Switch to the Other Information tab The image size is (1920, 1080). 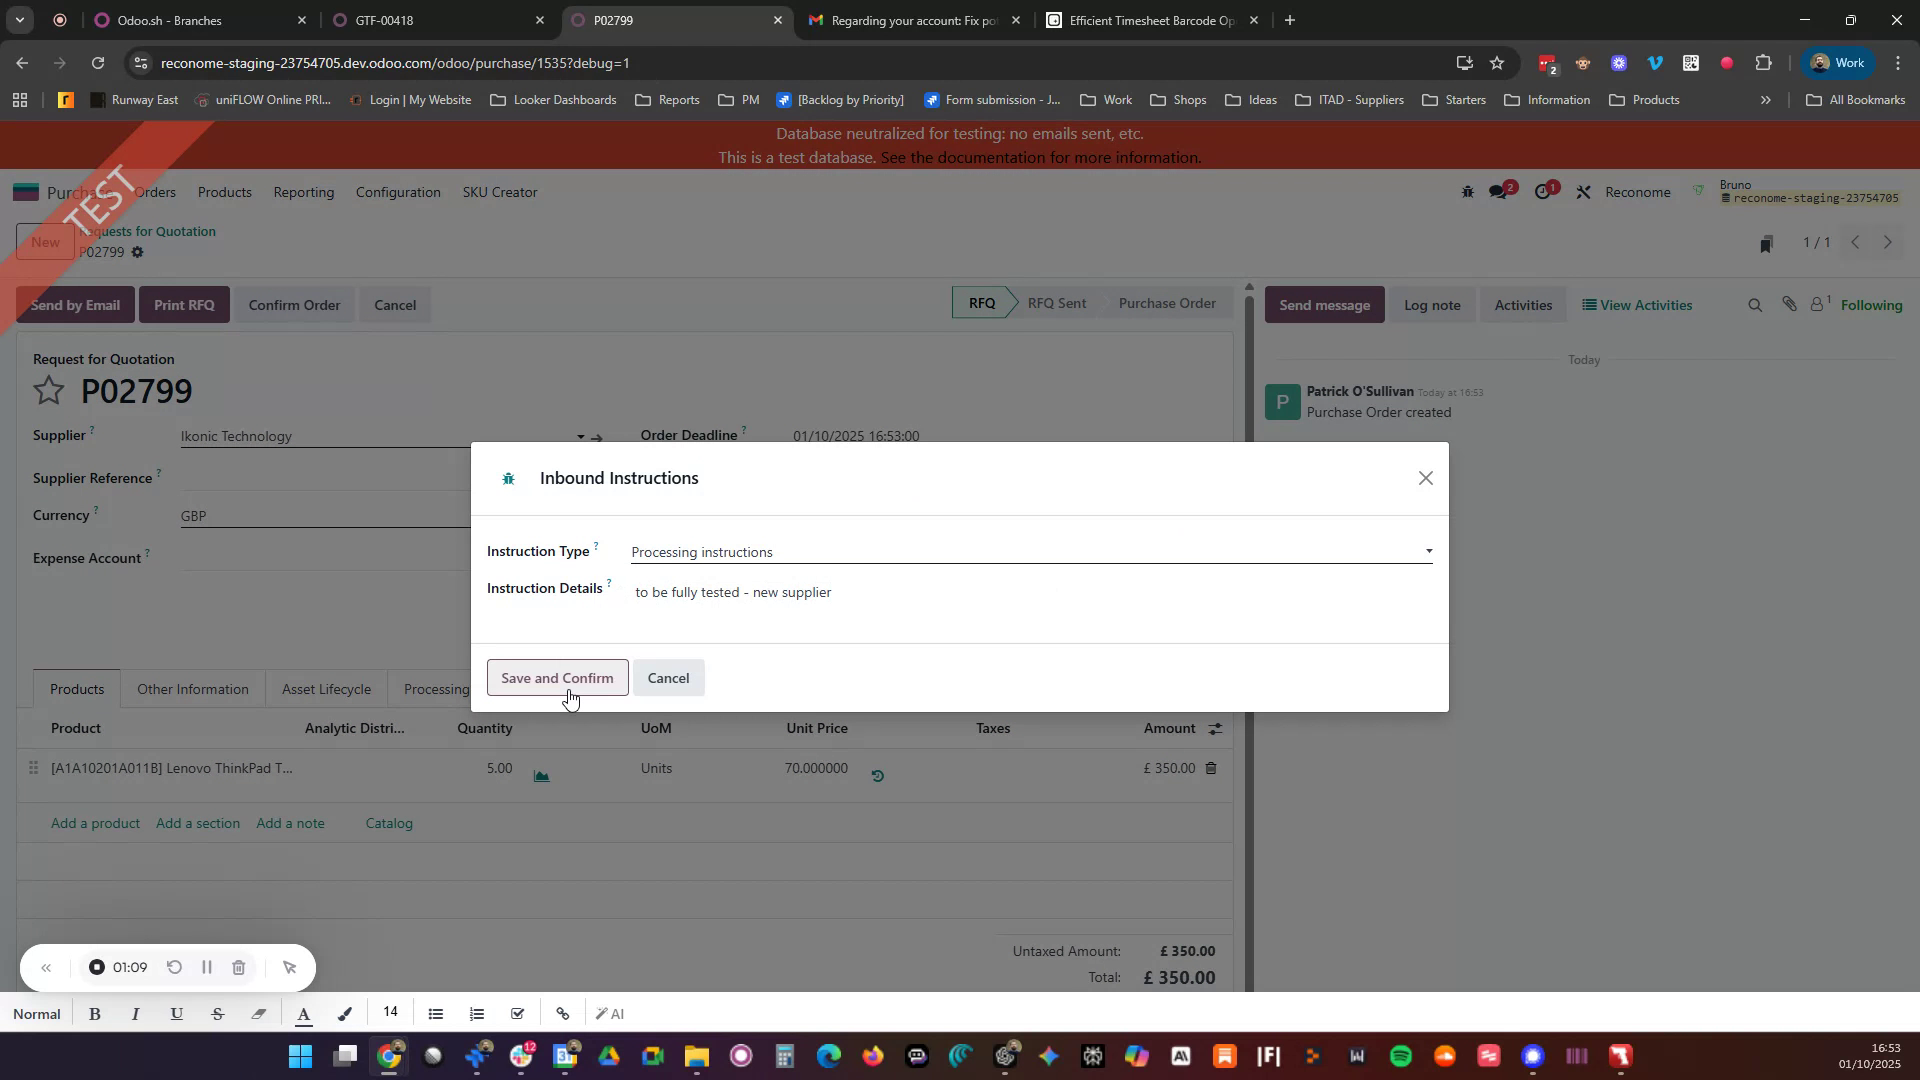192,689
